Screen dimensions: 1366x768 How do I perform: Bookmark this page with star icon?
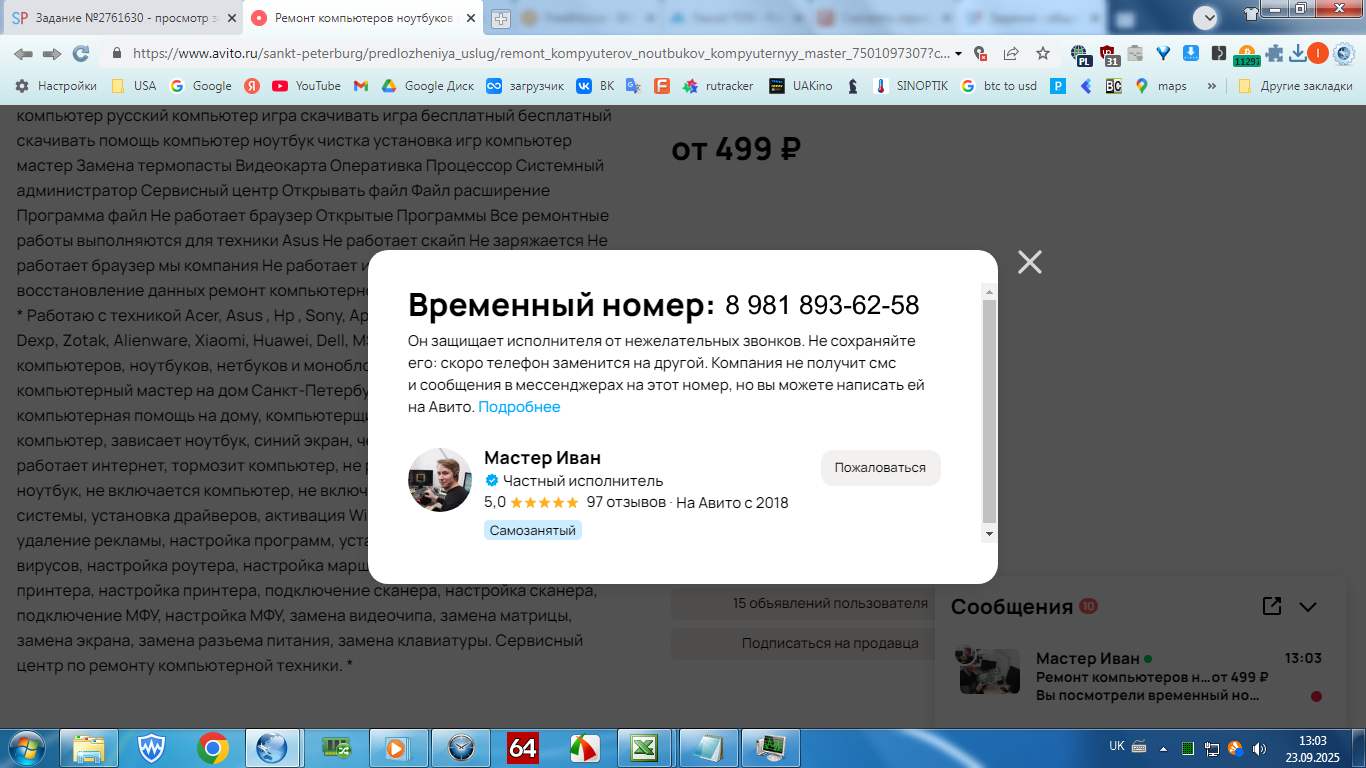point(1042,53)
